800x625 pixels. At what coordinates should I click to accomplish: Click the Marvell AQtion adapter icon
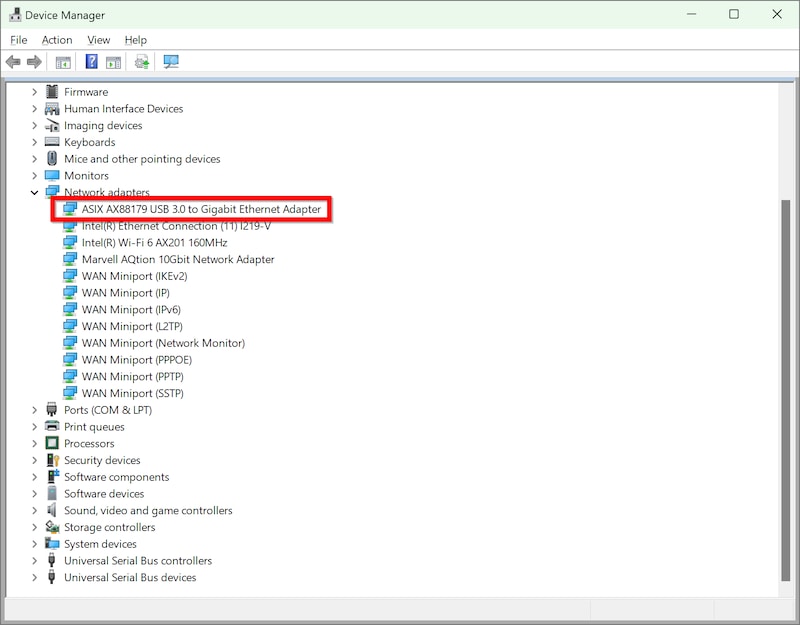70,260
